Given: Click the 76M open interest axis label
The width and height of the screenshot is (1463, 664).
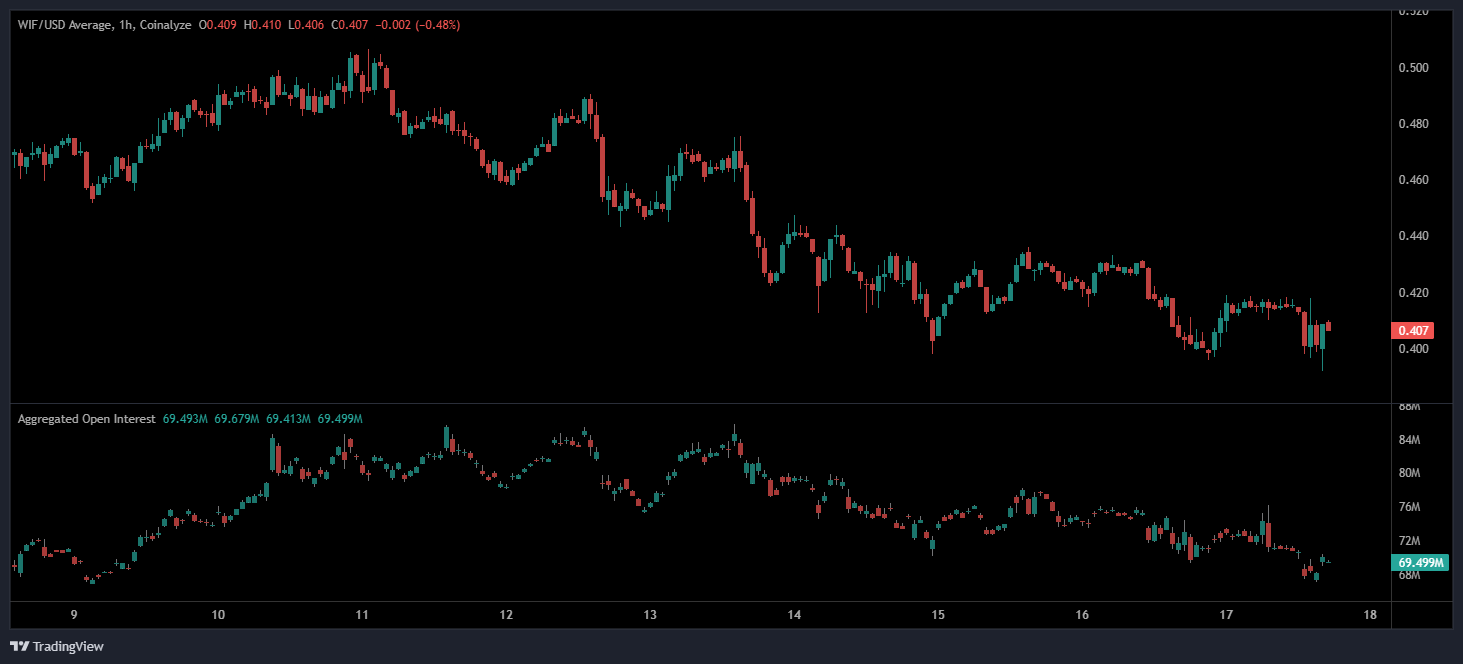Looking at the screenshot, I should click(x=1409, y=508).
